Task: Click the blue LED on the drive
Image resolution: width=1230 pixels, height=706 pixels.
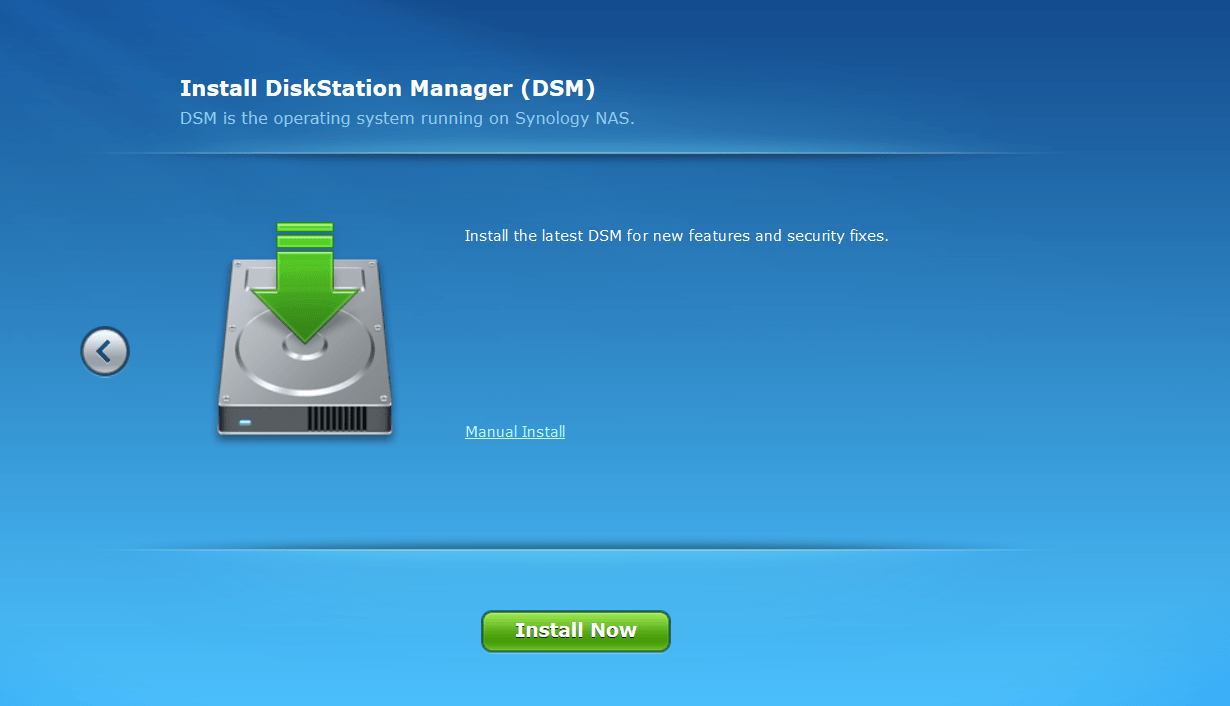Action: [245, 422]
